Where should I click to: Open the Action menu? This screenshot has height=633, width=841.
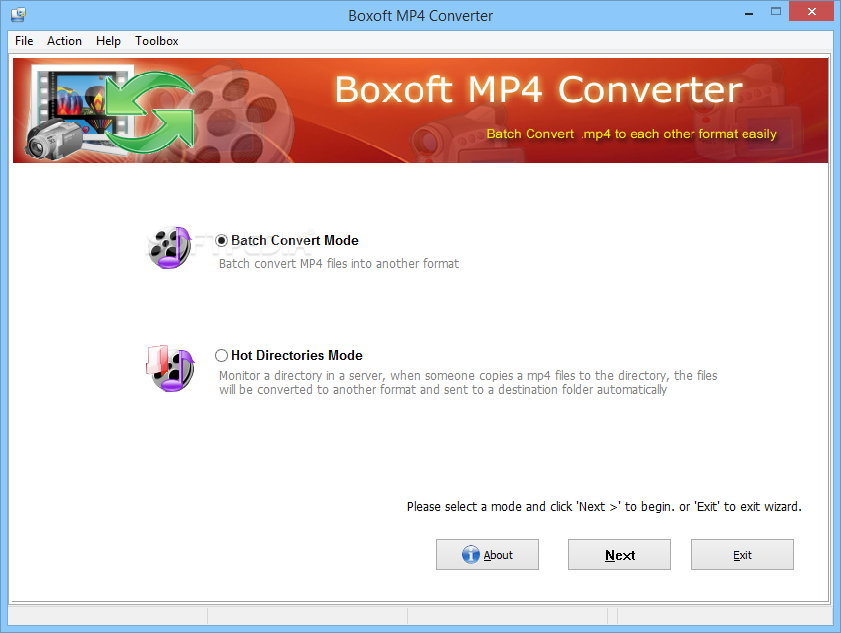(x=64, y=41)
